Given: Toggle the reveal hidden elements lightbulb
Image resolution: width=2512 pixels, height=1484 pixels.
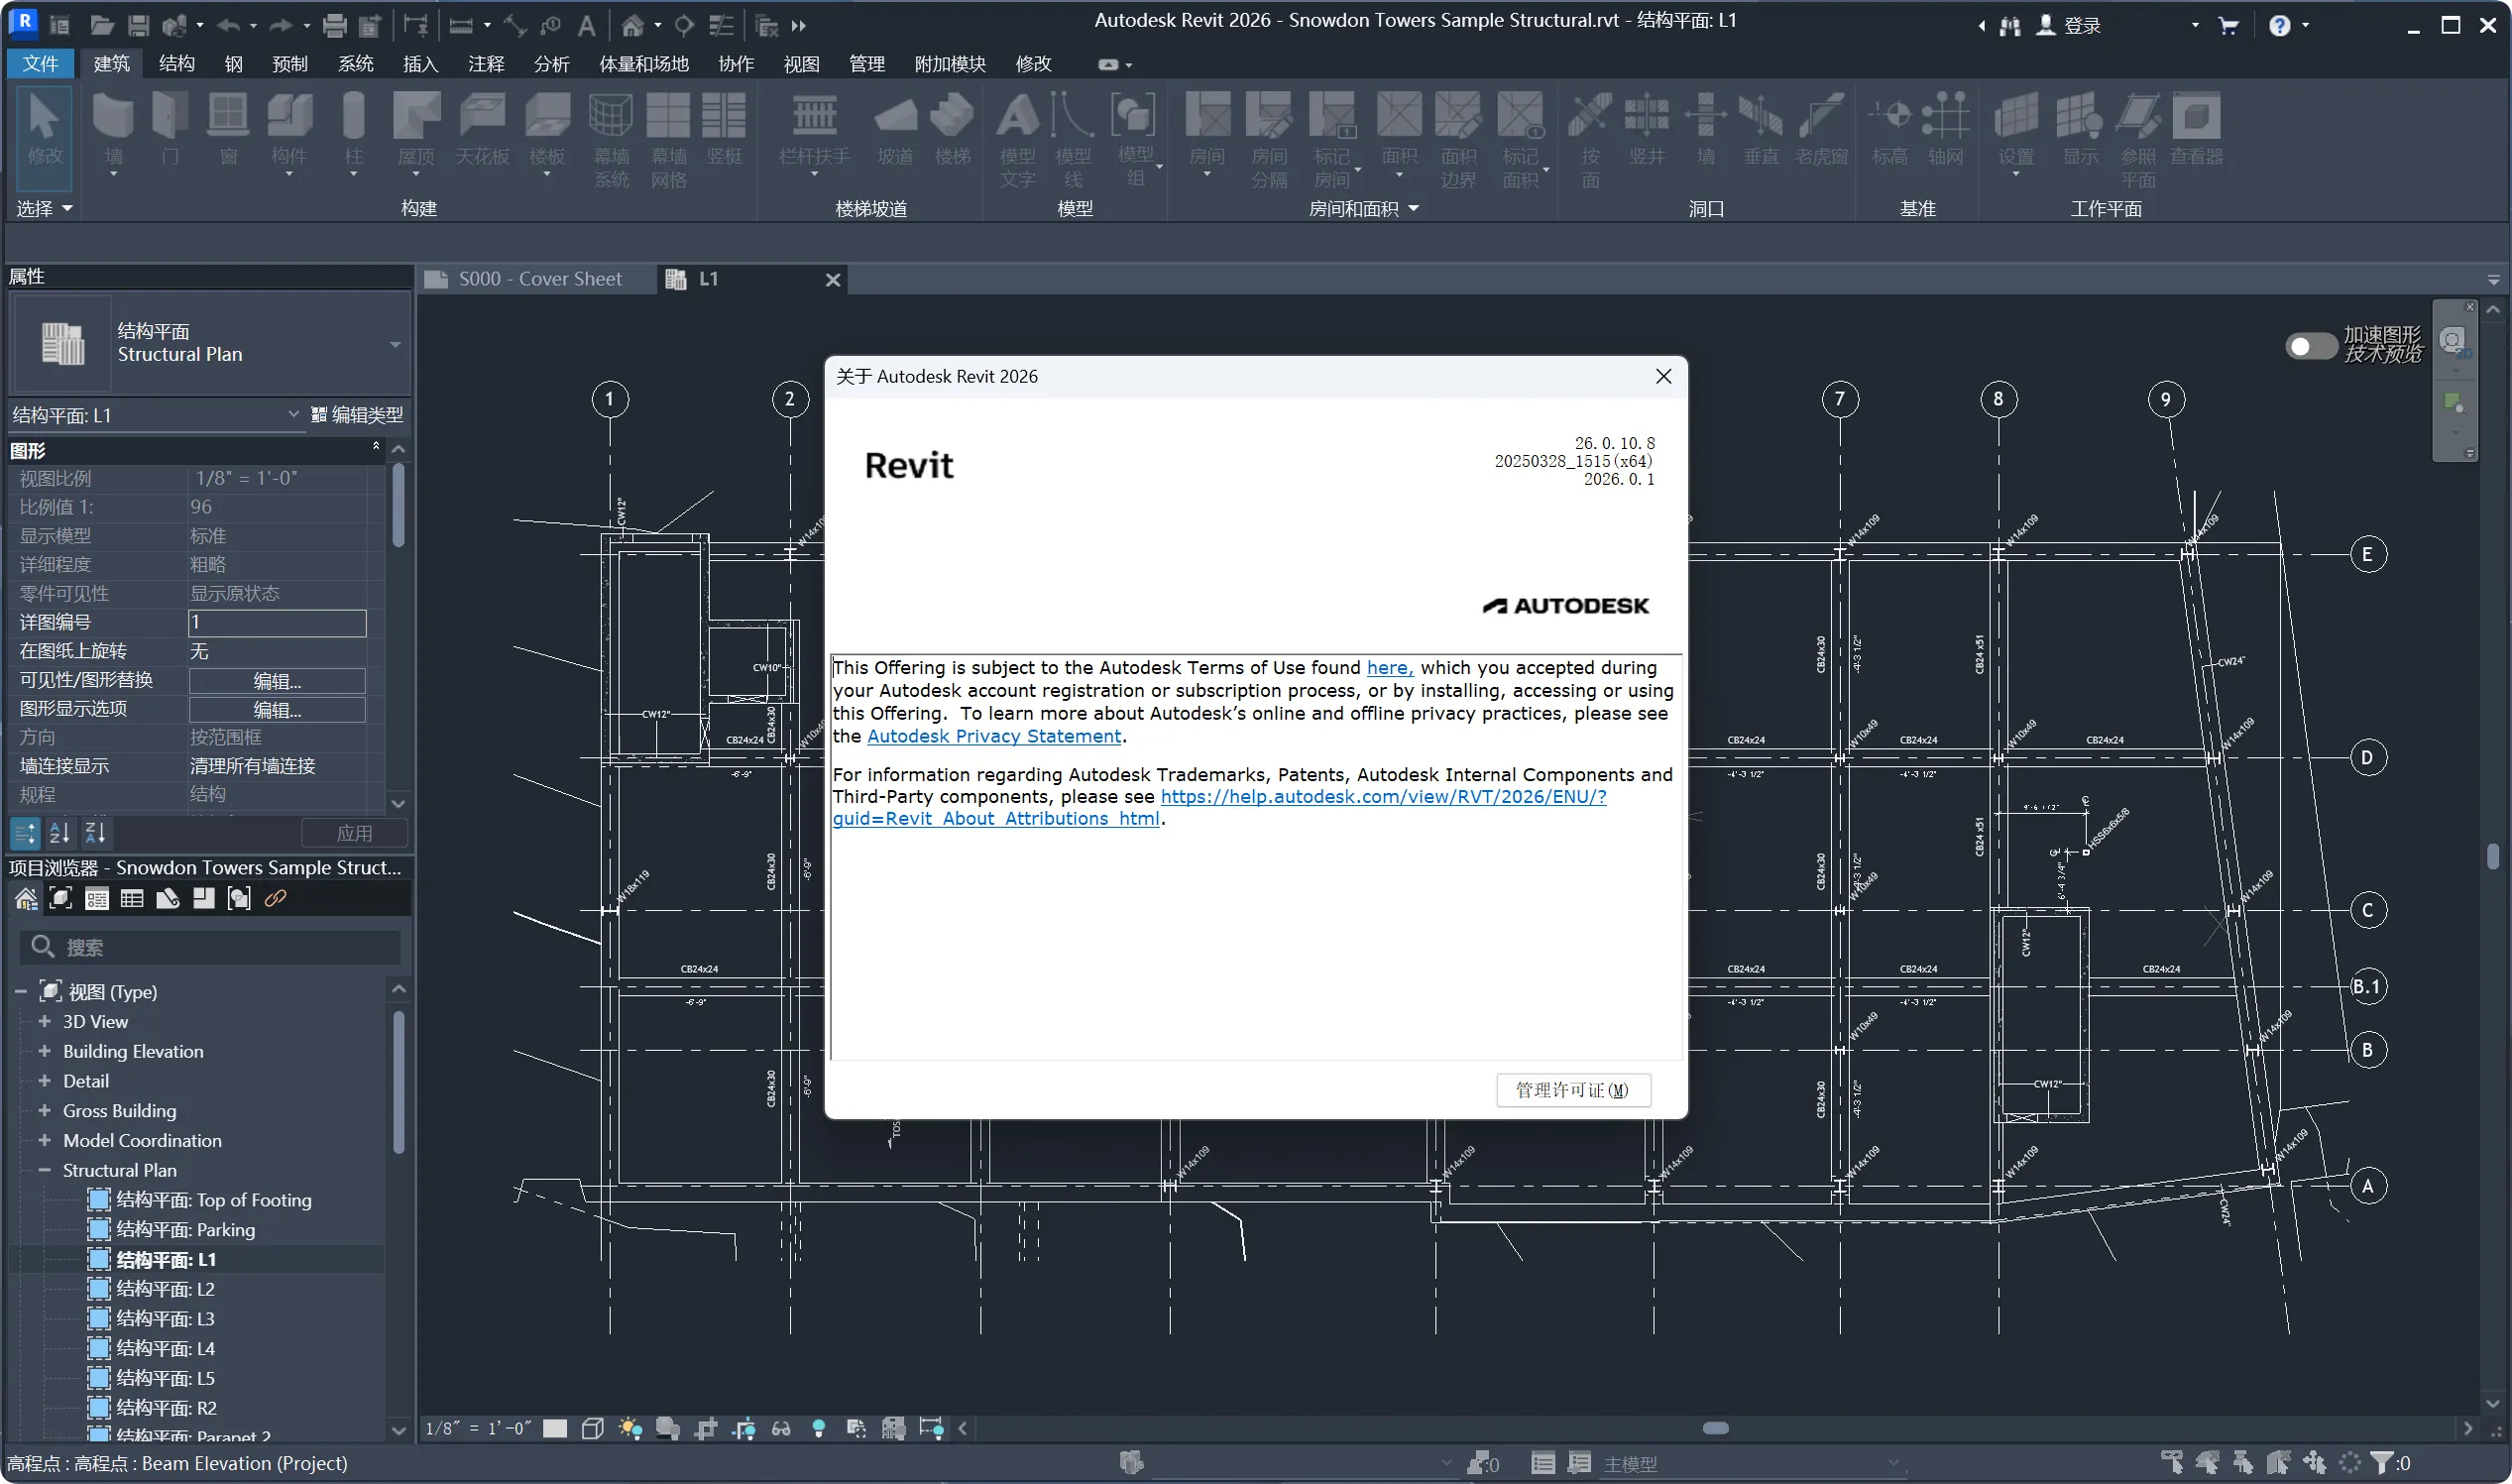Looking at the screenshot, I should tap(818, 1428).
